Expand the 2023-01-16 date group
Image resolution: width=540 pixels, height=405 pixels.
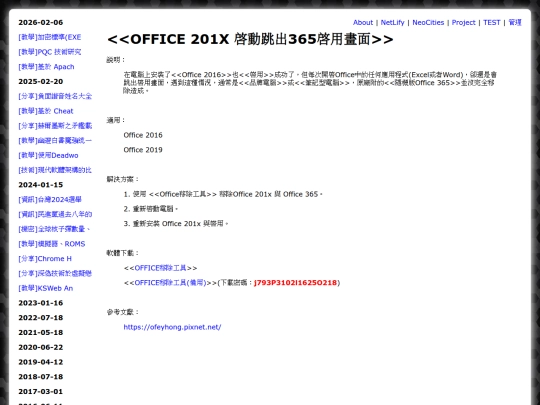coord(41,303)
